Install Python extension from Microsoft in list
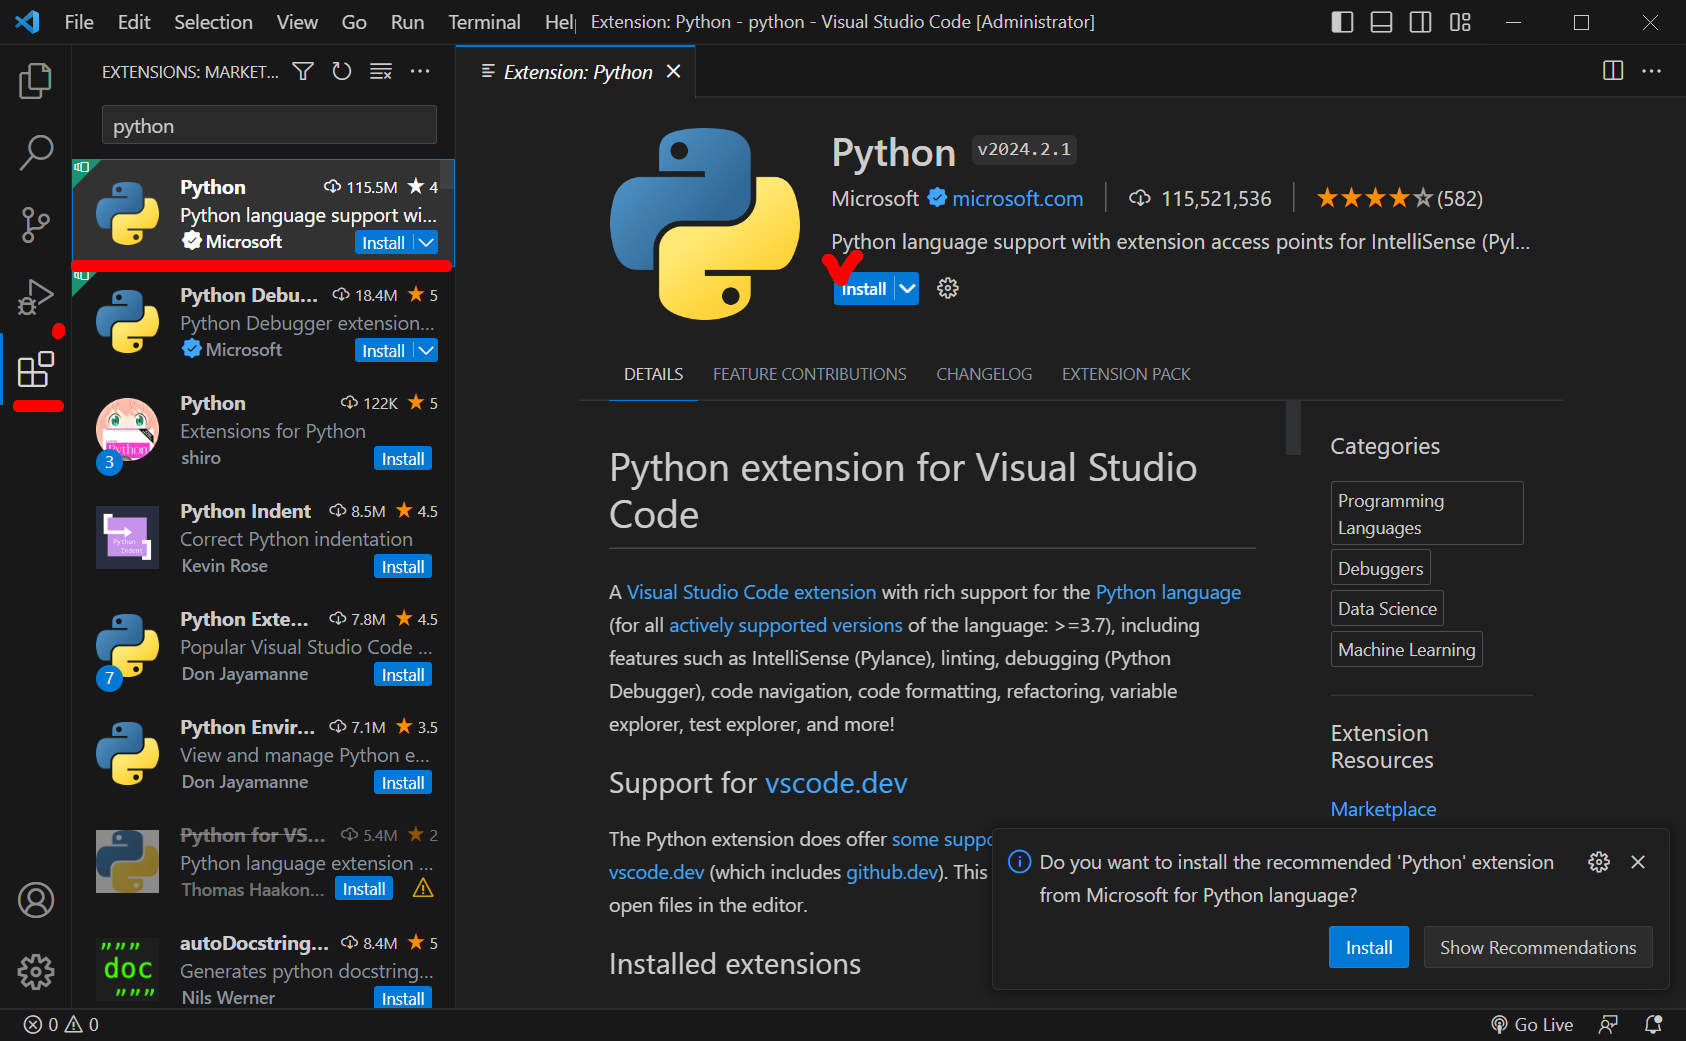1686x1041 pixels. click(384, 242)
